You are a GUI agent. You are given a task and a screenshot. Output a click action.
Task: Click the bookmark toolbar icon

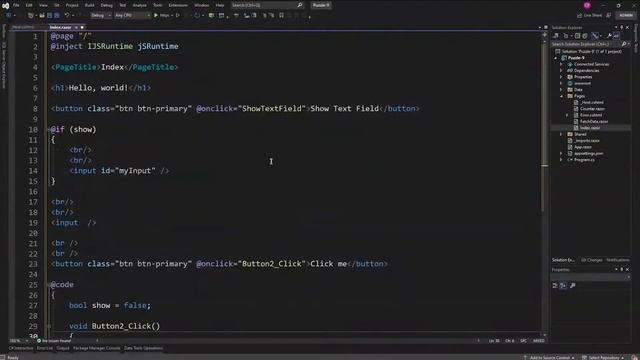[281, 16]
